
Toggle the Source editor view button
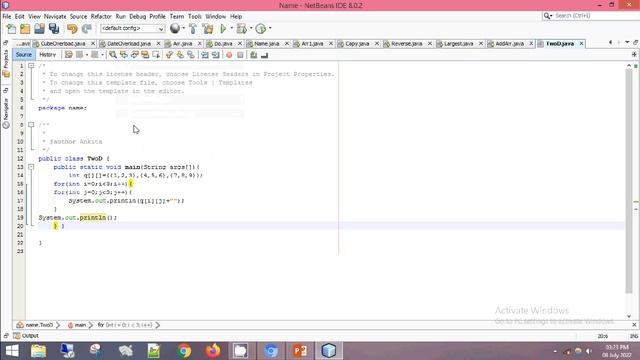point(24,55)
